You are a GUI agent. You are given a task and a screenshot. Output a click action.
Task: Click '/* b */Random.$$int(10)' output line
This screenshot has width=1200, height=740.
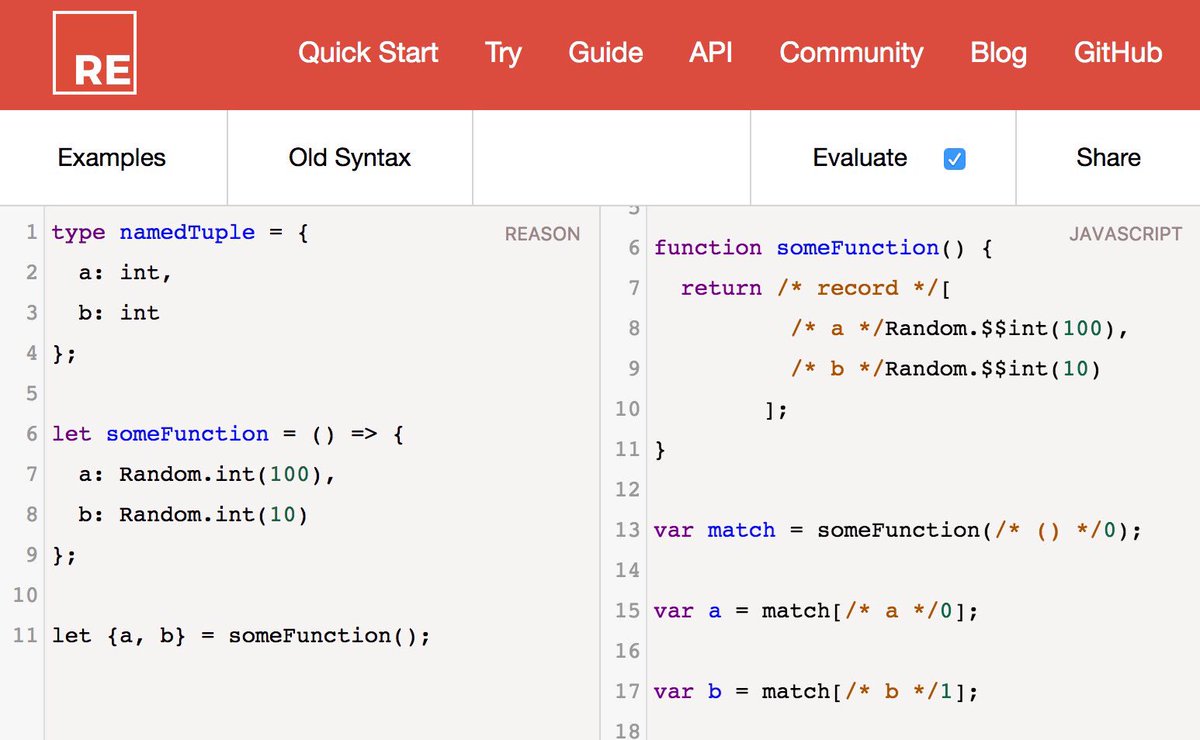(x=946, y=369)
